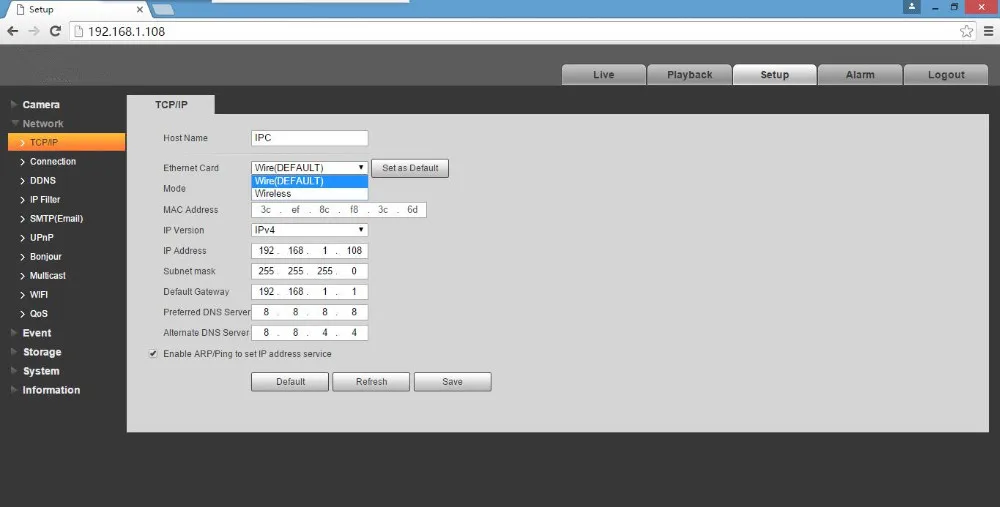Open the Playback tab
The width and height of the screenshot is (1000, 507).
pos(689,75)
